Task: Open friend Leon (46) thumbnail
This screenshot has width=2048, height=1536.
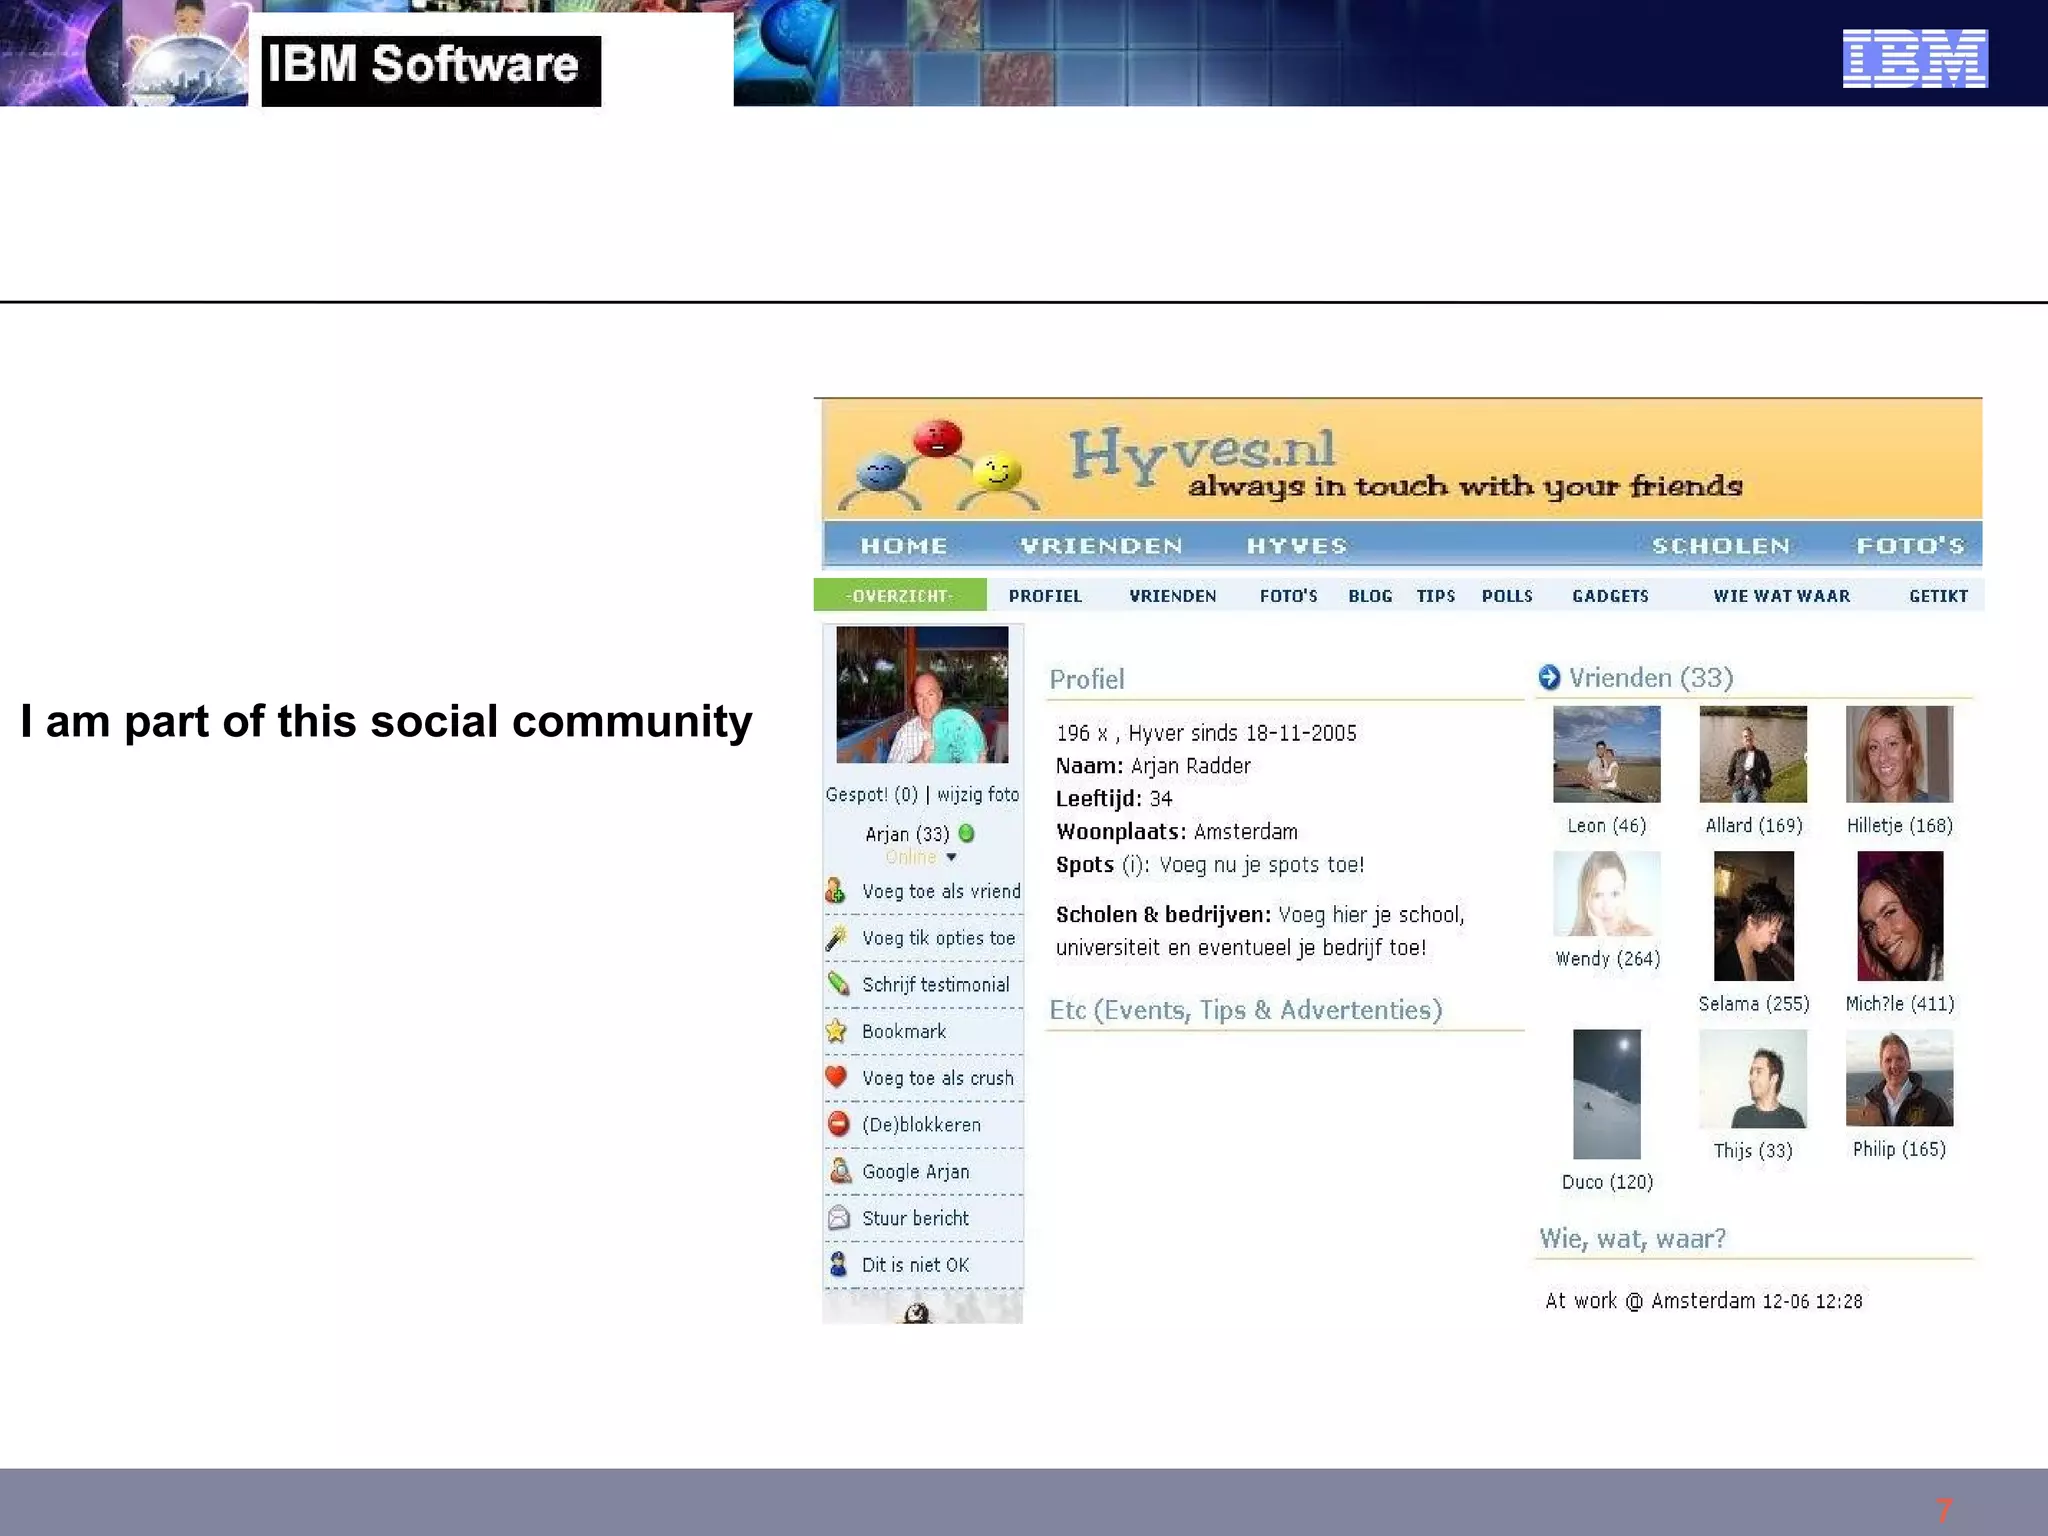Action: [1606, 754]
